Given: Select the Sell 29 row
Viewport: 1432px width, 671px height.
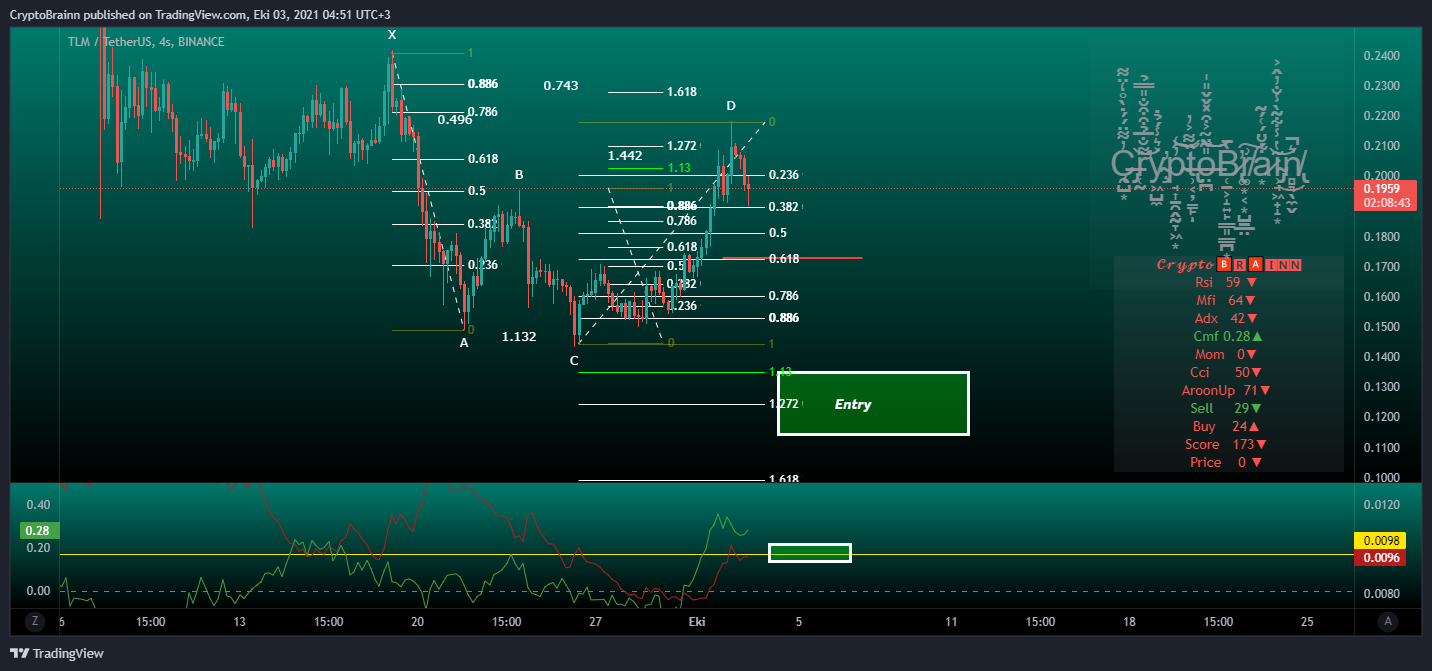Looking at the screenshot, I should pyautogui.click(x=1228, y=408).
